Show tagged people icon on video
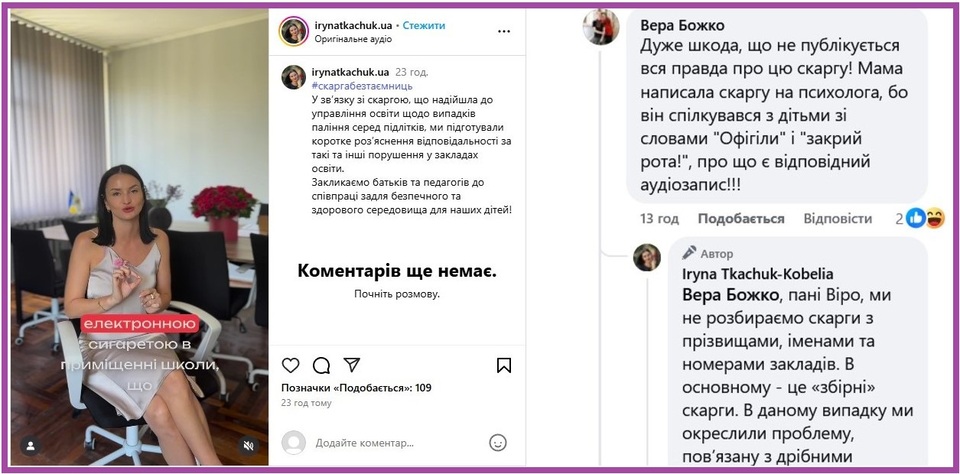The width and height of the screenshot is (960, 474). pos(29,445)
